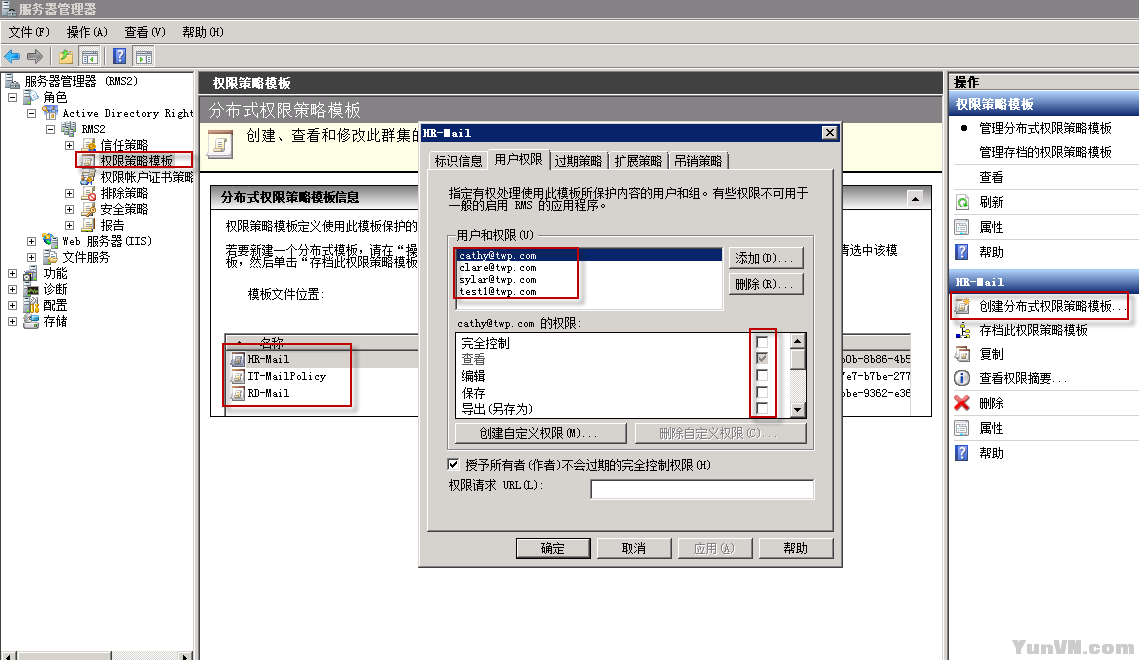Click the red 删除 X icon

point(962,403)
